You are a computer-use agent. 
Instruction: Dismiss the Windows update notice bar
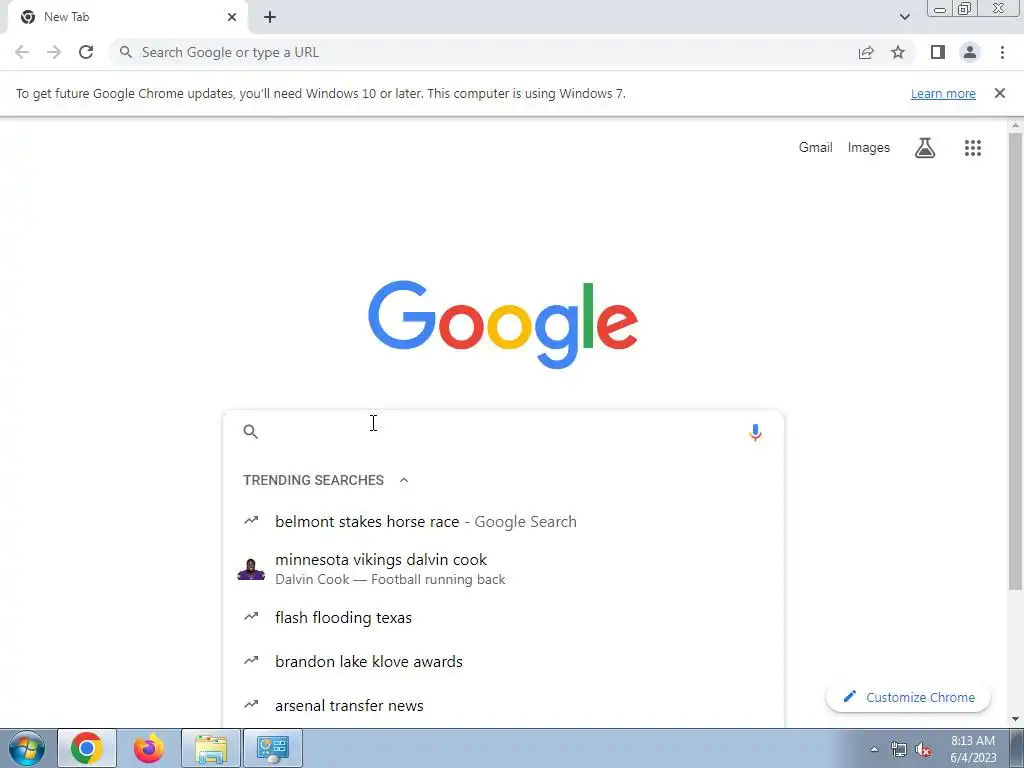(x=999, y=93)
